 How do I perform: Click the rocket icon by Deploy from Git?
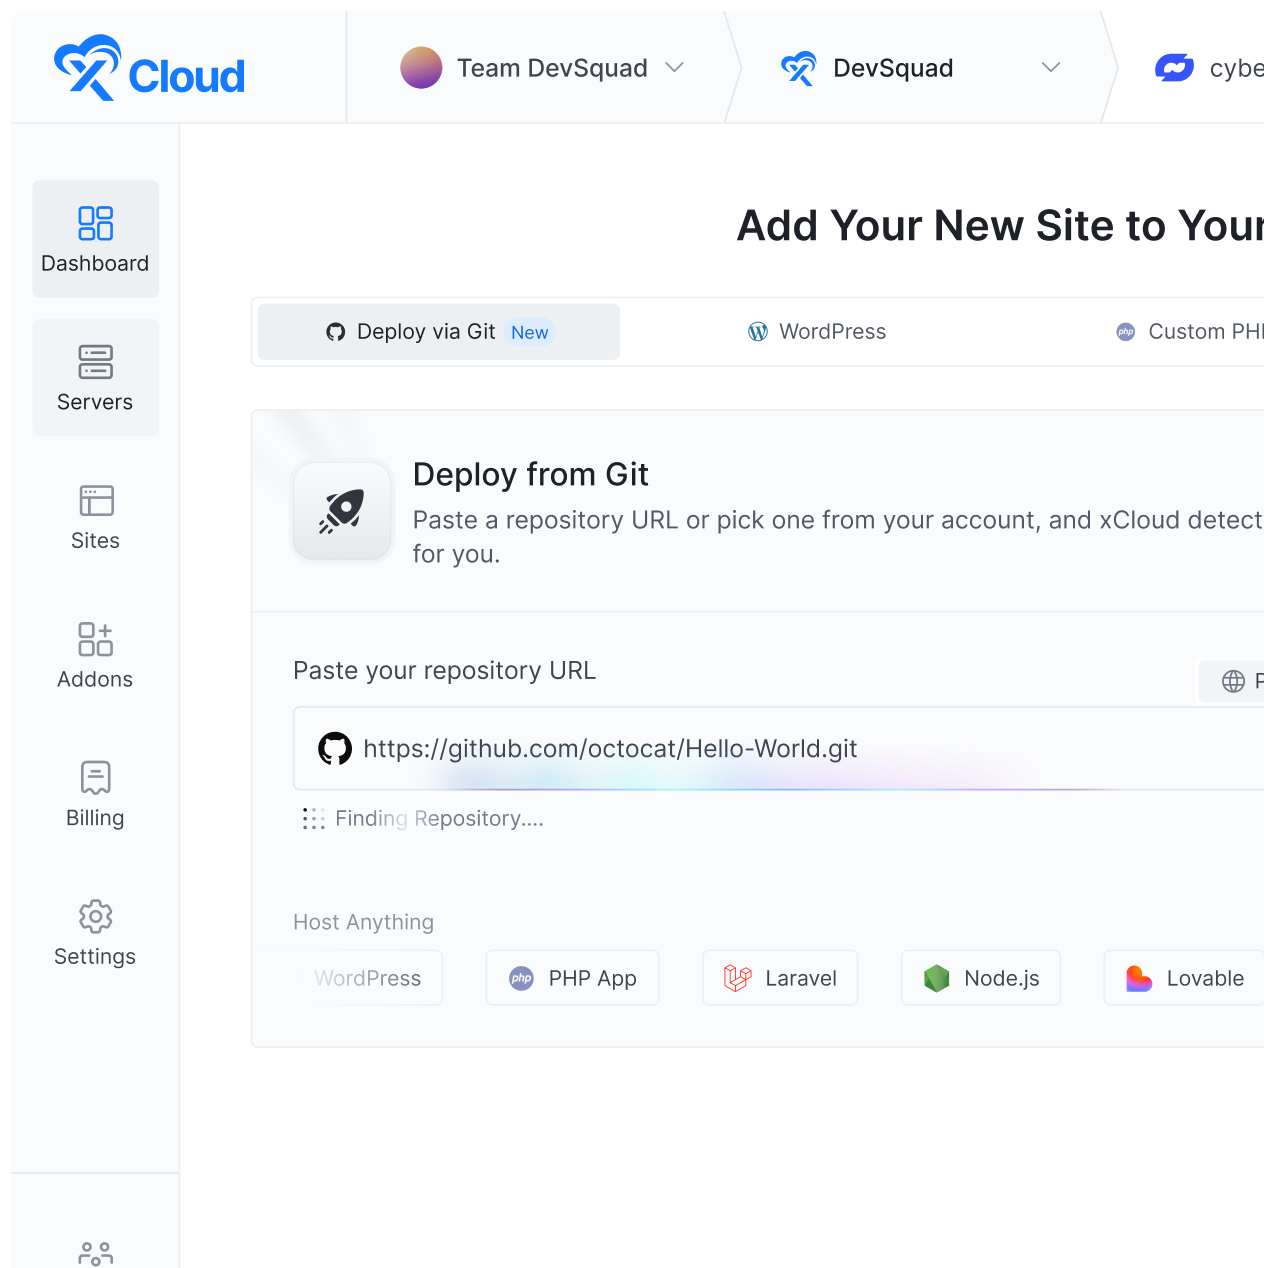click(x=342, y=511)
